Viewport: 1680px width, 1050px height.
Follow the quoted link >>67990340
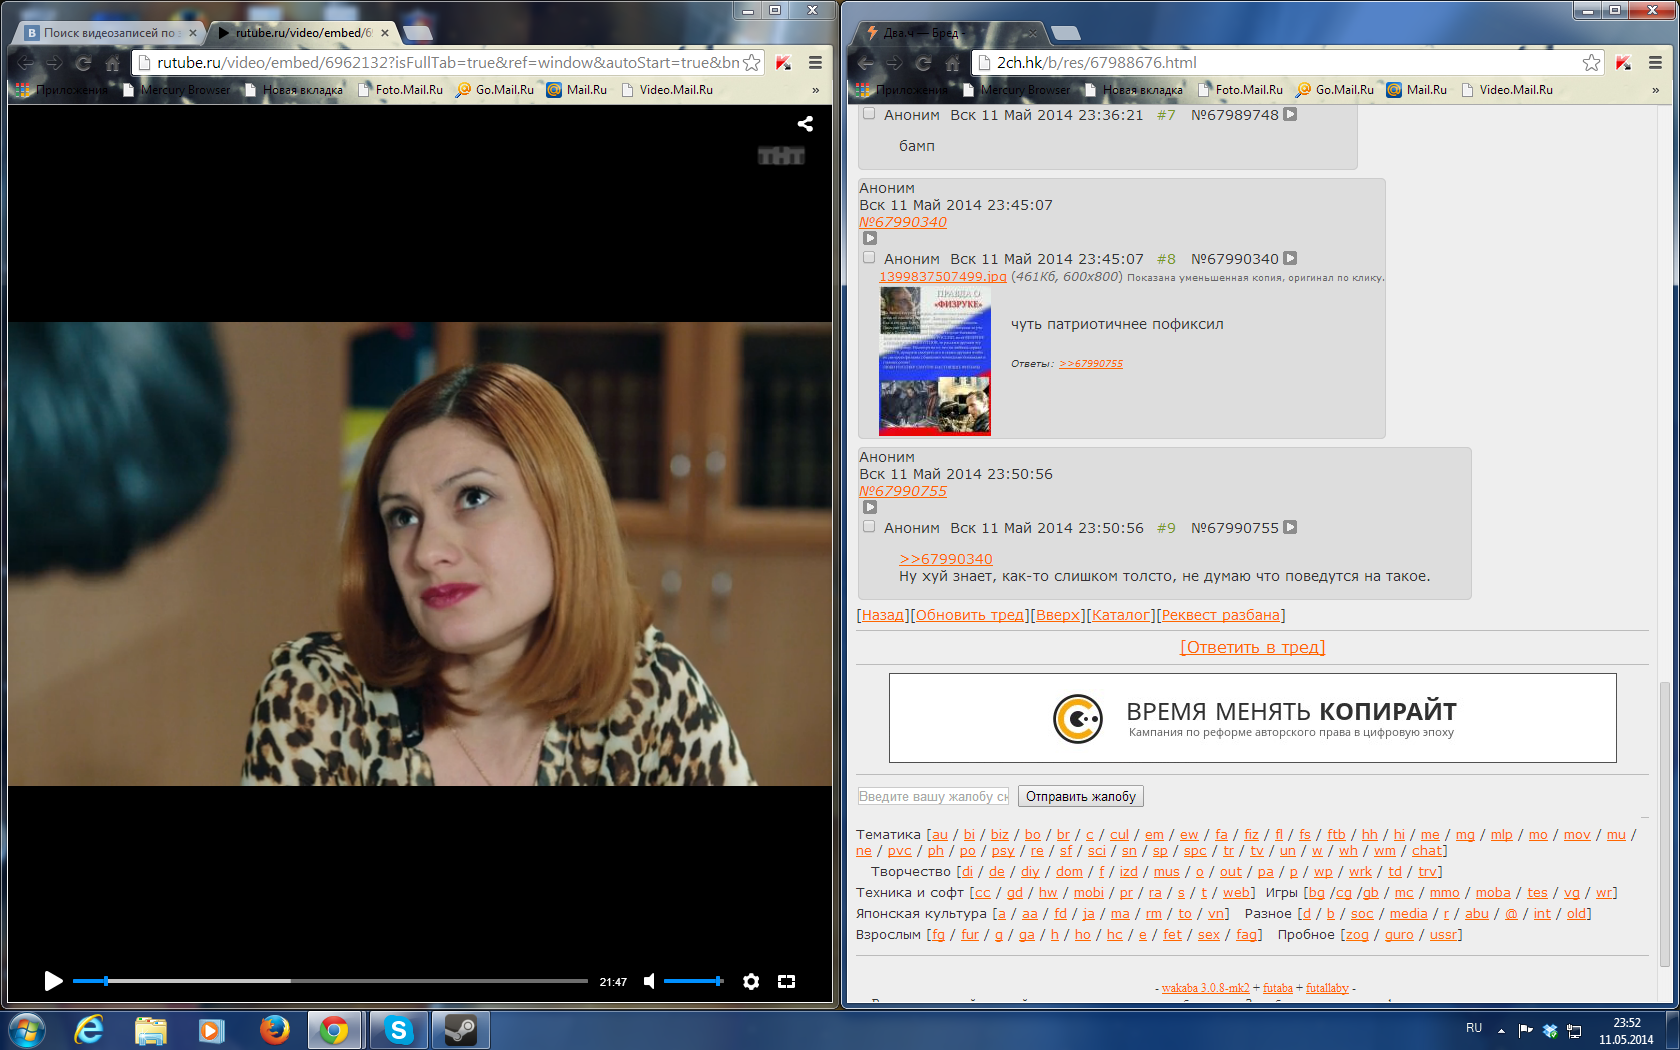point(946,559)
